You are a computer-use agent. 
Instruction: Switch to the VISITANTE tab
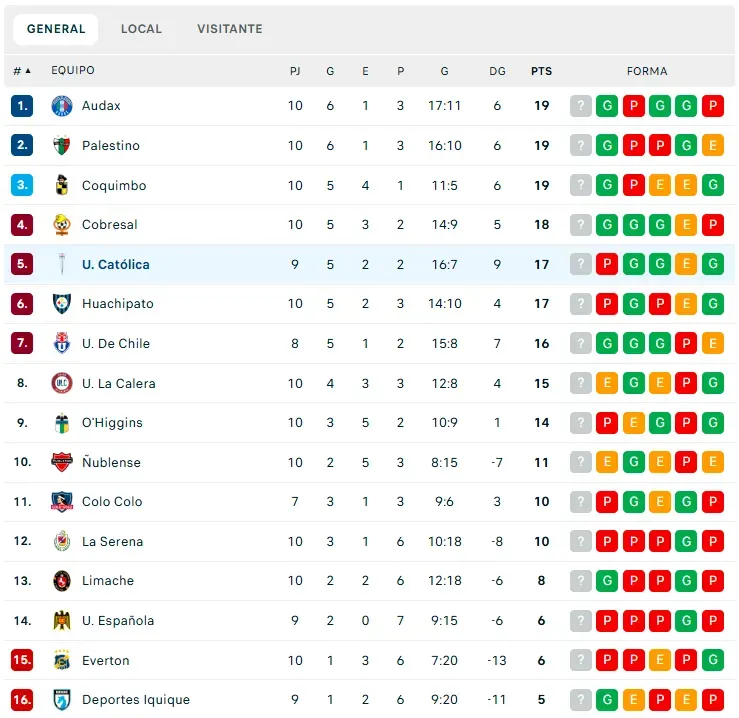point(230,29)
